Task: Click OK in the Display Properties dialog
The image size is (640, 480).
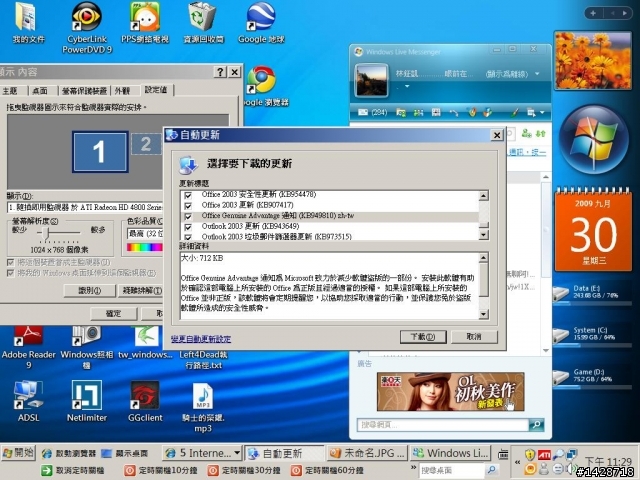Action: pos(113,313)
